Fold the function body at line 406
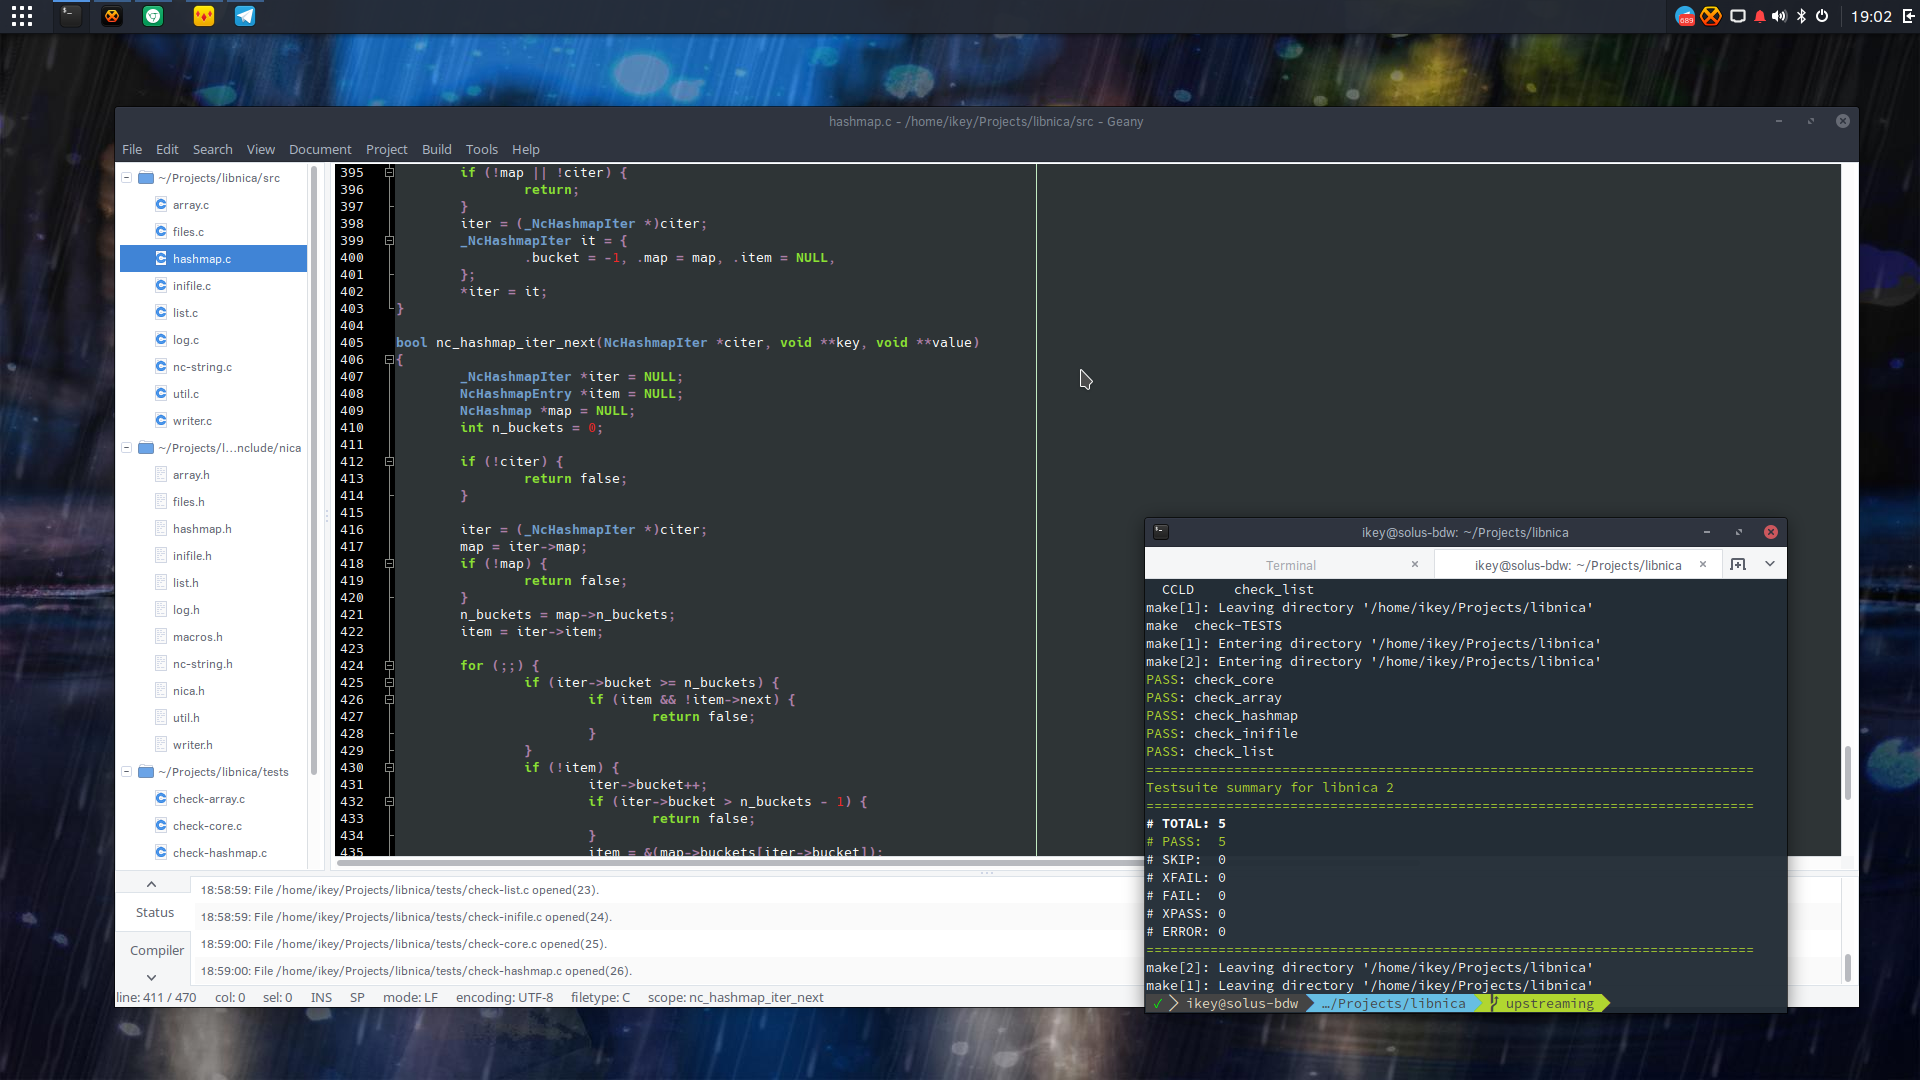Screen dimensions: 1920x1080 pyautogui.click(x=389, y=360)
